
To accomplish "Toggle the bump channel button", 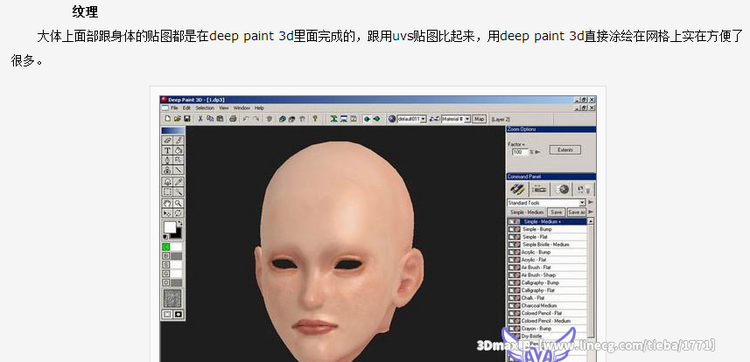I will coord(166,256).
